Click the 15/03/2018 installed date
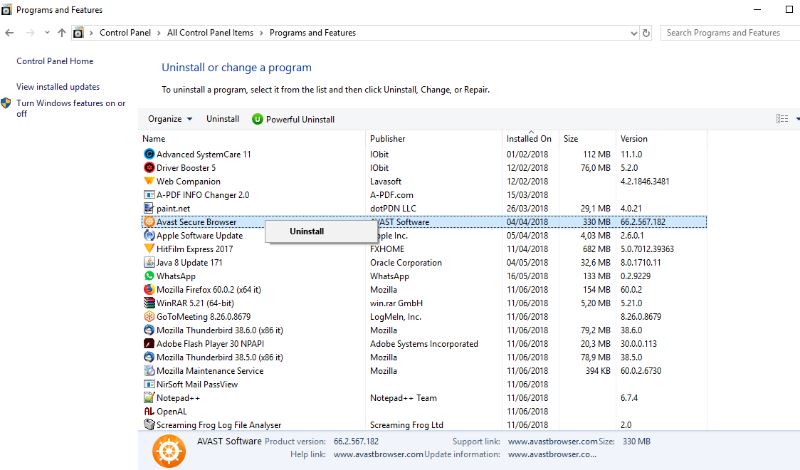 coord(527,195)
